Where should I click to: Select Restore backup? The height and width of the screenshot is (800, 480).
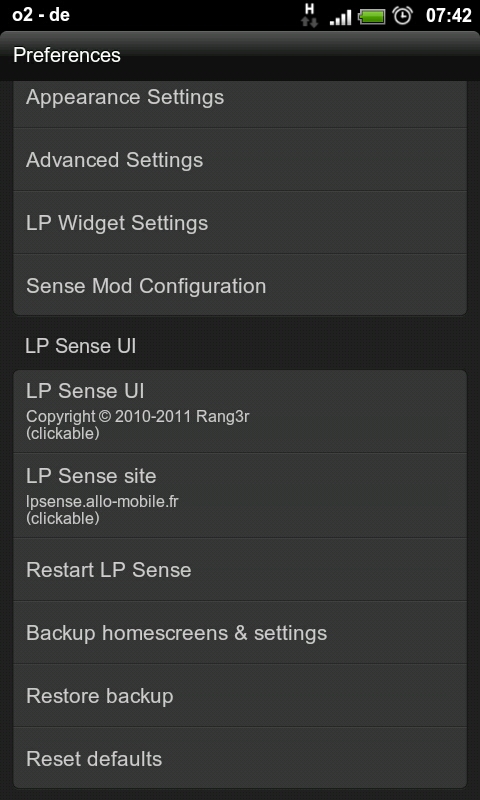(x=240, y=696)
